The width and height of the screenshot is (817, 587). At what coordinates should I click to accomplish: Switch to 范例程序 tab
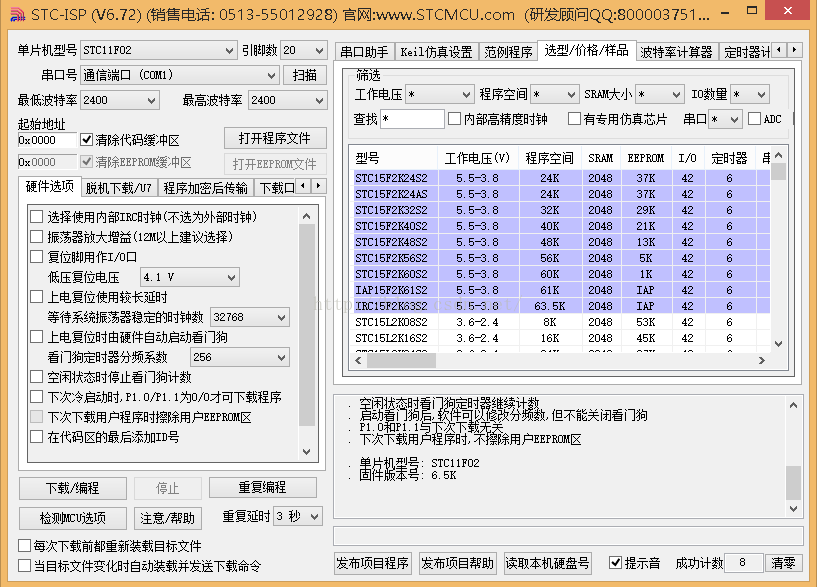pyautogui.click(x=508, y=52)
